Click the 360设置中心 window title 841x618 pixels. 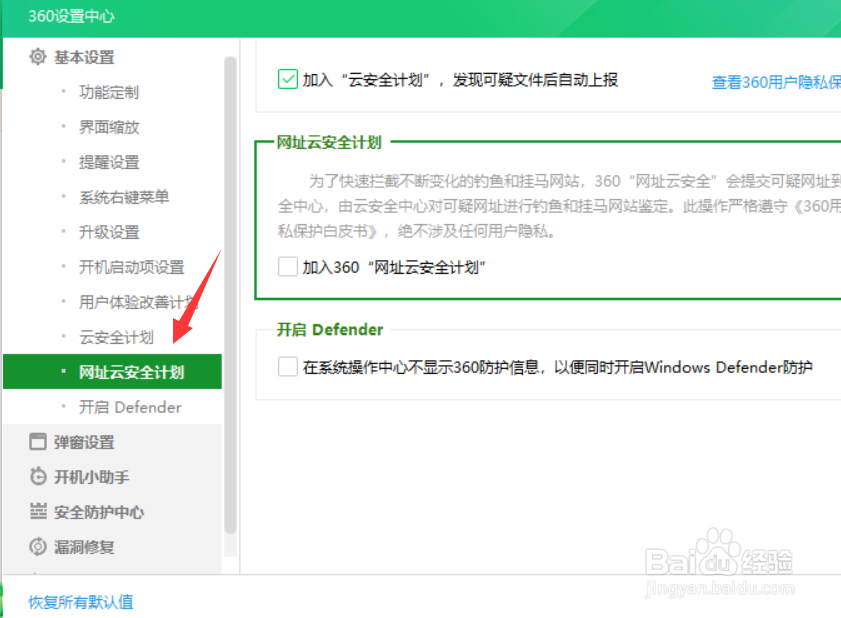click(x=71, y=16)
